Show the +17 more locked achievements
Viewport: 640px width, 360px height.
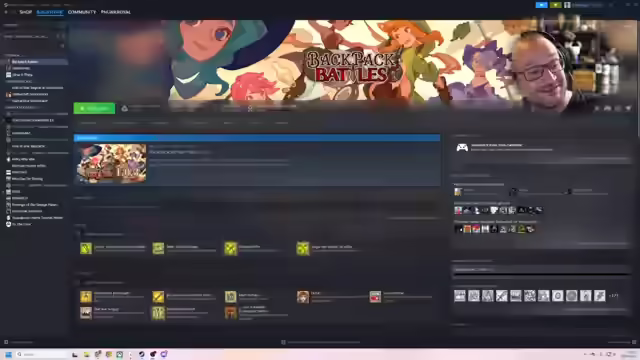pos(613,296)
